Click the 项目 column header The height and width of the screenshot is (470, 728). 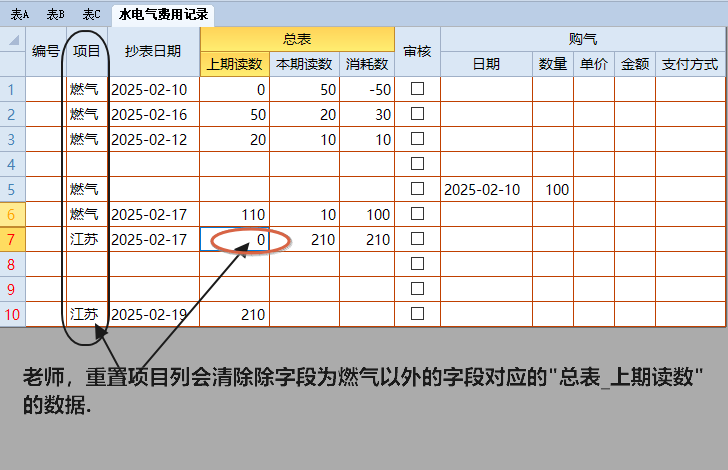(87, 52)
